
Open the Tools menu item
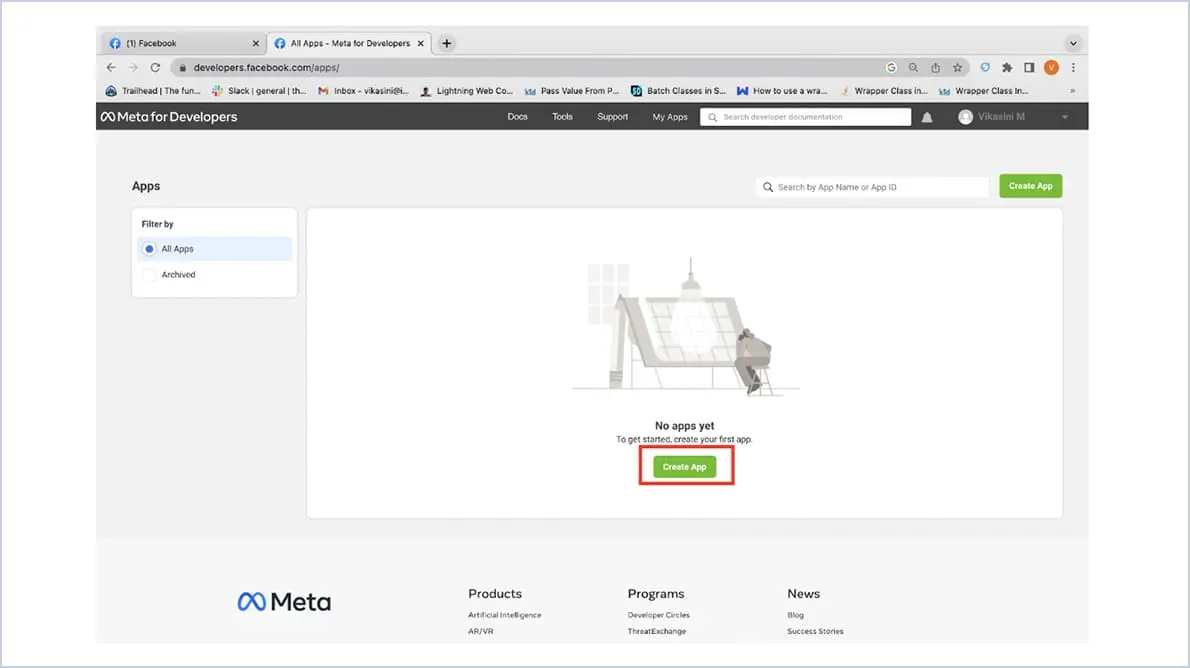click(x=562, y=117)
